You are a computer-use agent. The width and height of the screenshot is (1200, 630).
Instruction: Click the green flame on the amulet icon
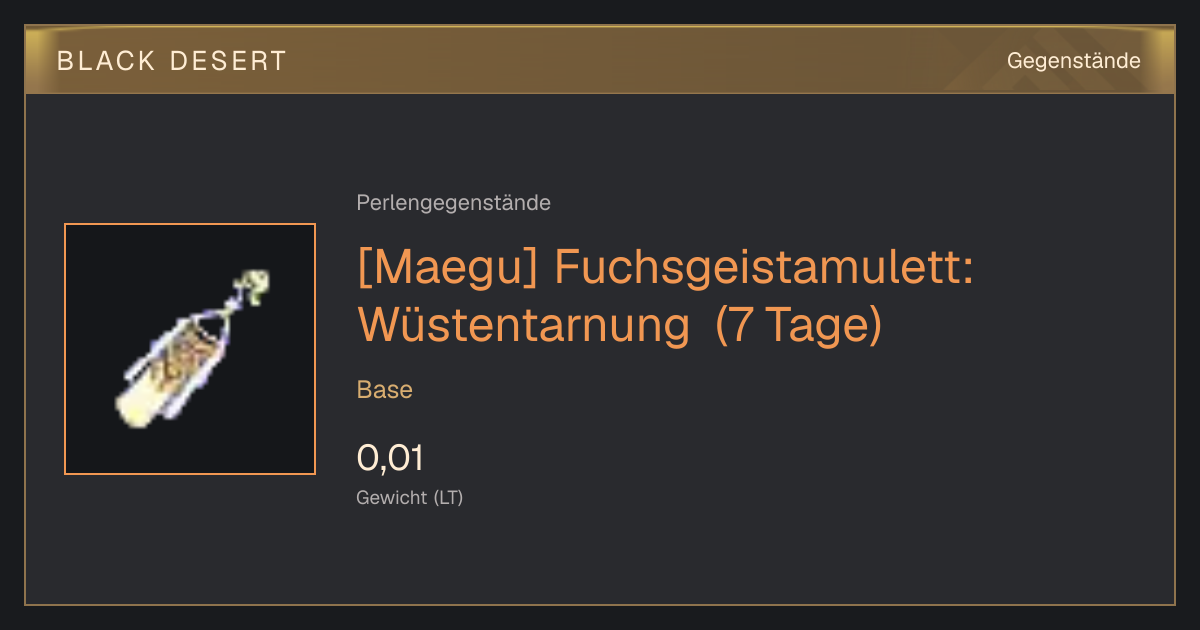point(257,285)
